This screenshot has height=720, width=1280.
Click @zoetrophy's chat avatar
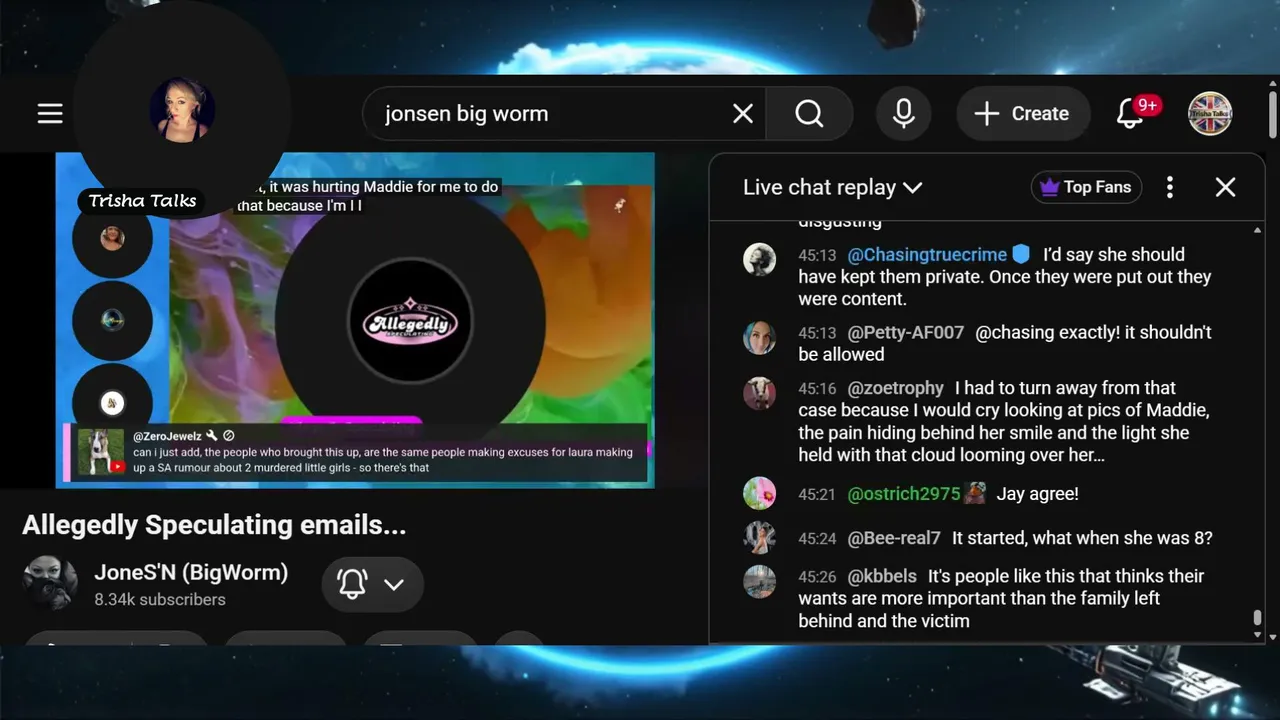pyautogui.click(x=760, y=393)
